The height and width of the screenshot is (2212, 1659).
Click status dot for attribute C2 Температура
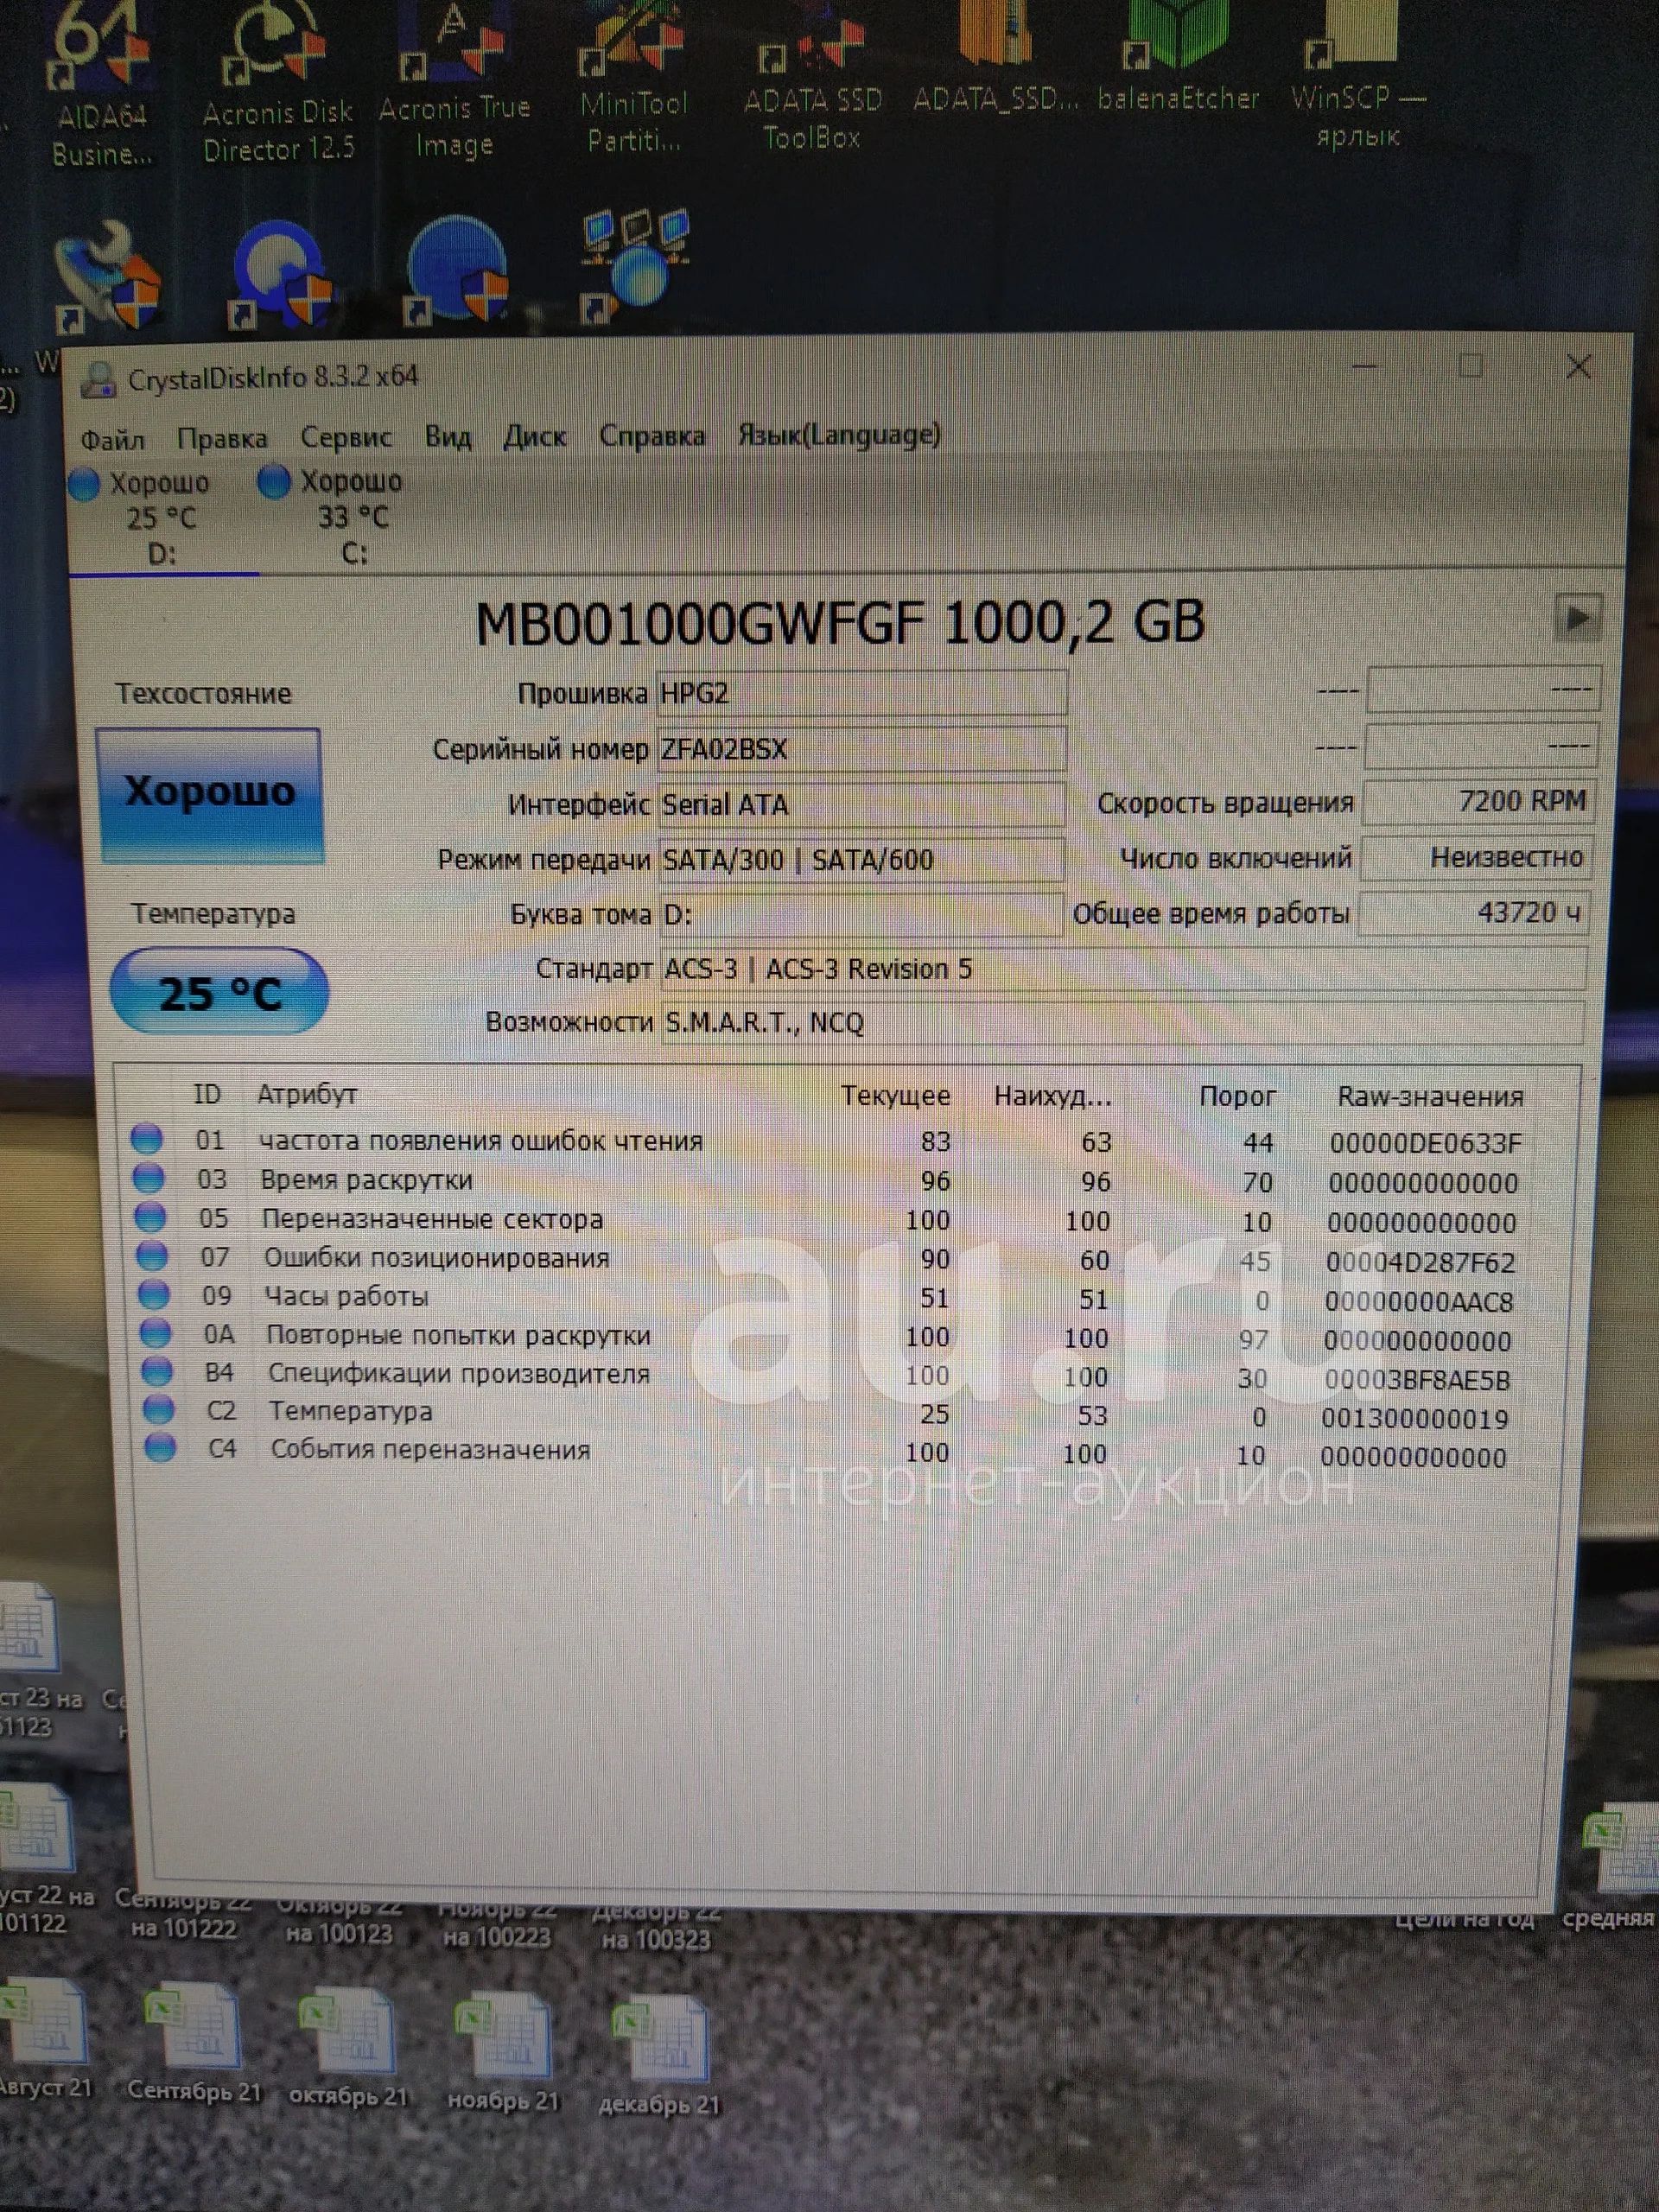159,1409
